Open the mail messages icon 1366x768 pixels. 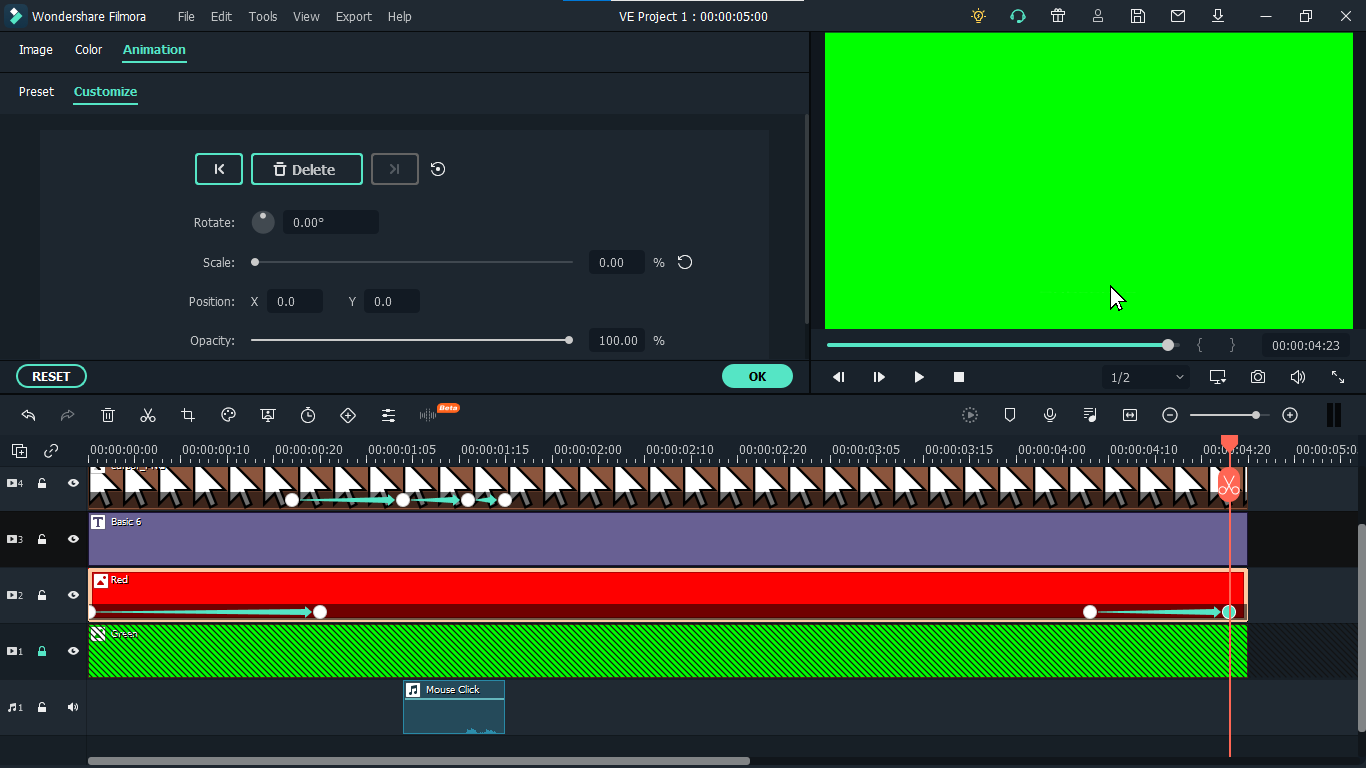pos(1178,16)
